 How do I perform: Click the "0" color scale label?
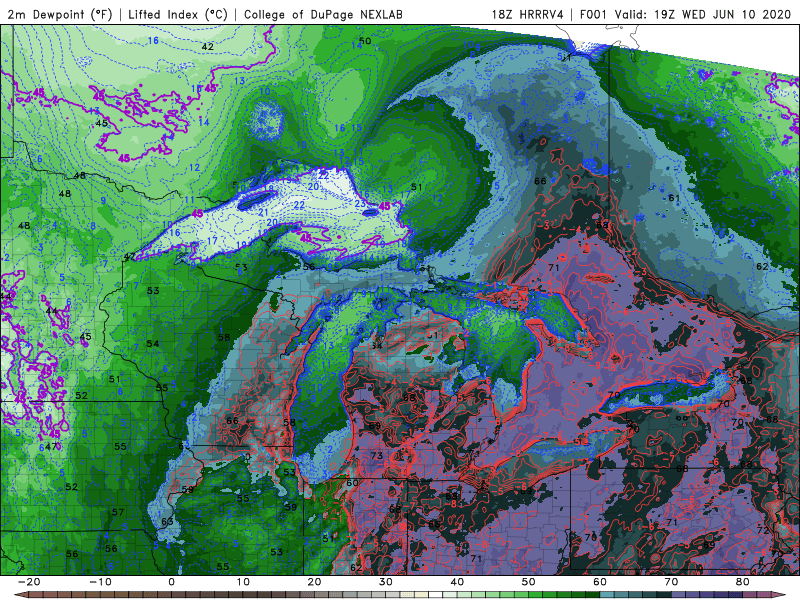pyautogui.click(x=171, y=582)
